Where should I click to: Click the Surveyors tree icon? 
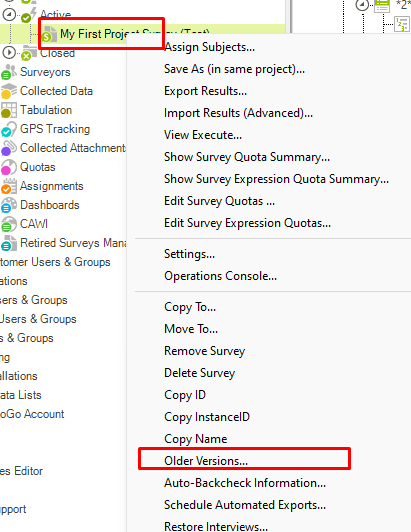click(x=9, y=72)
